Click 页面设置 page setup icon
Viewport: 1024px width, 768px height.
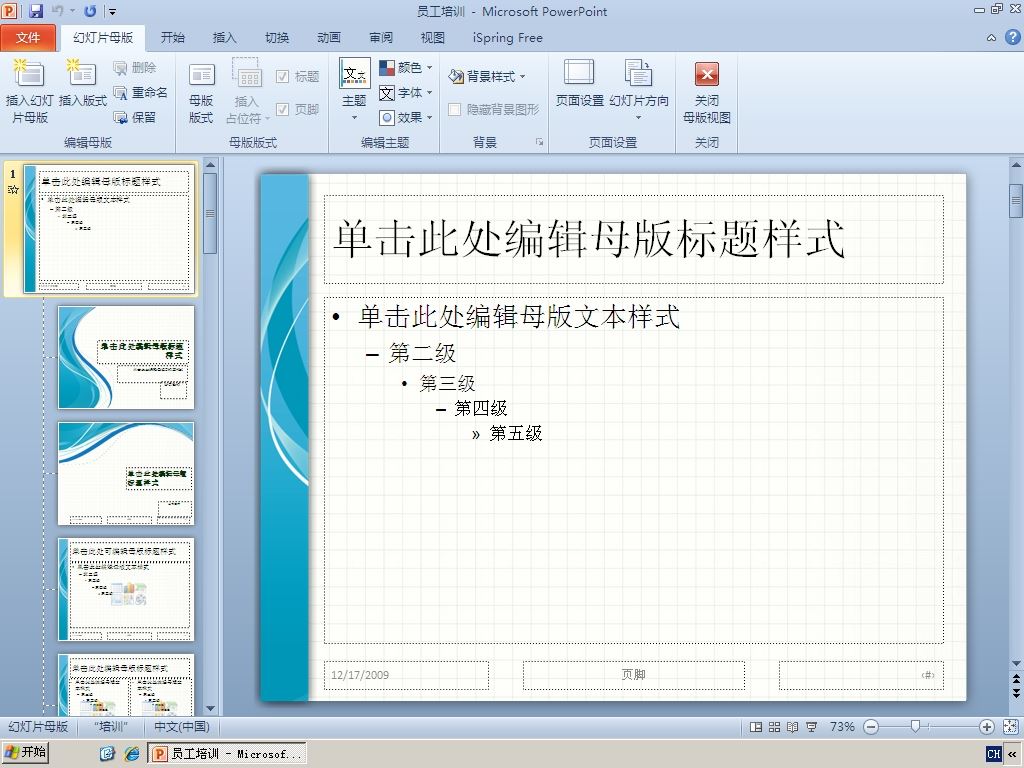579,83
